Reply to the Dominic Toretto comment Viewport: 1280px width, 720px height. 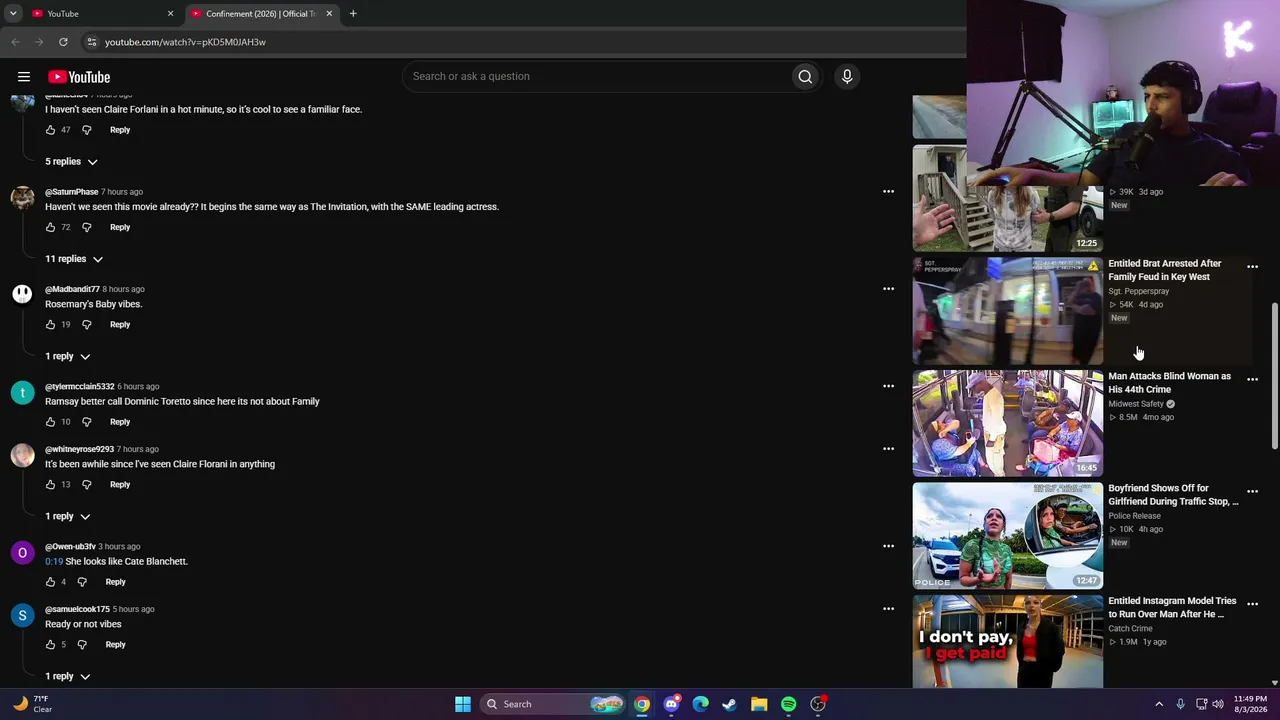pyautogui.click(x=120, y=422)
